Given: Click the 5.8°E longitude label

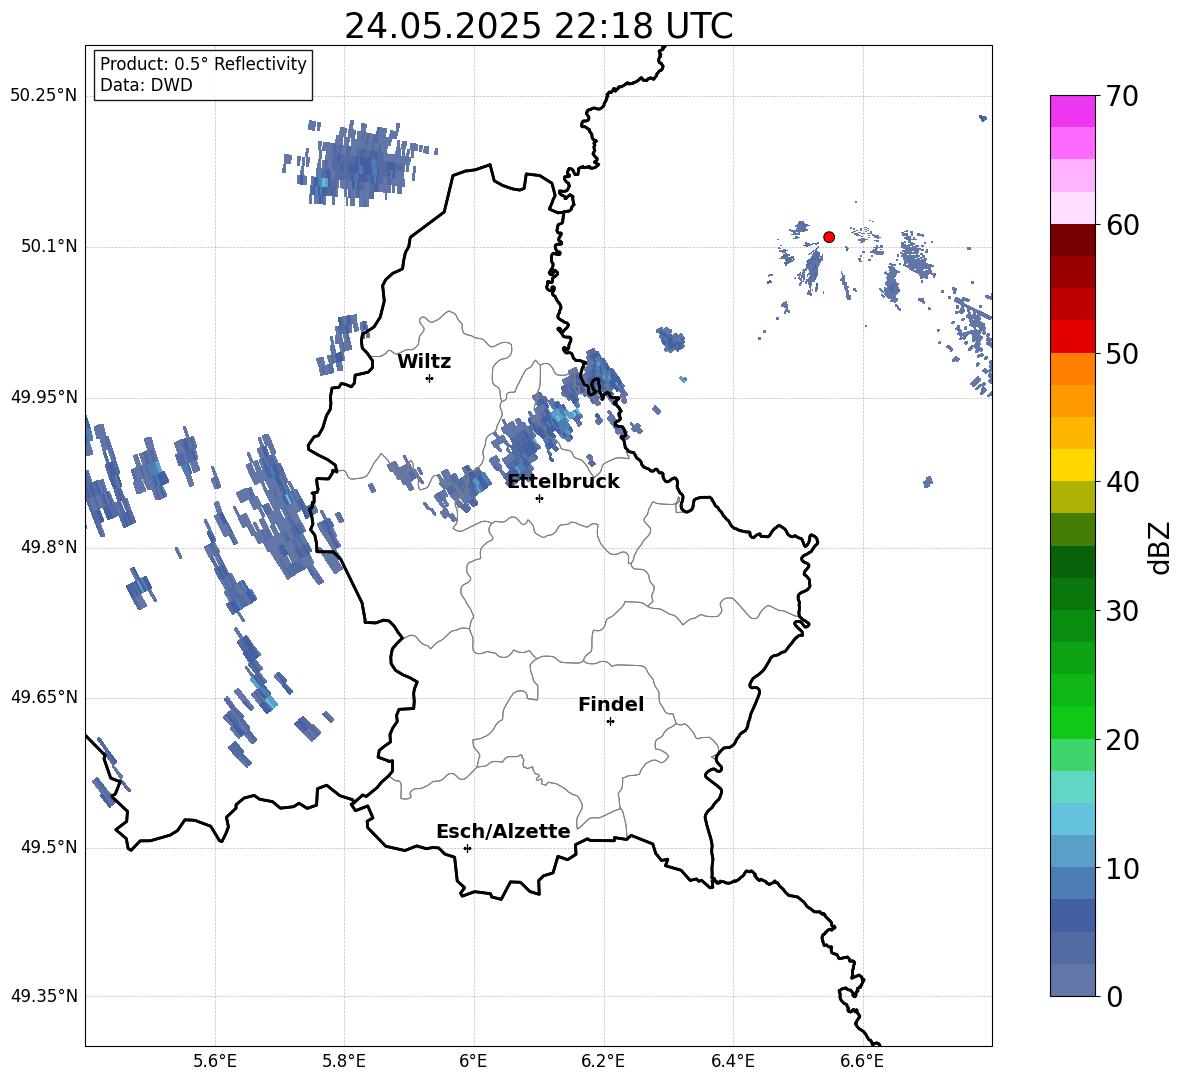Looking at the screenshot, I should (344, 1061).
